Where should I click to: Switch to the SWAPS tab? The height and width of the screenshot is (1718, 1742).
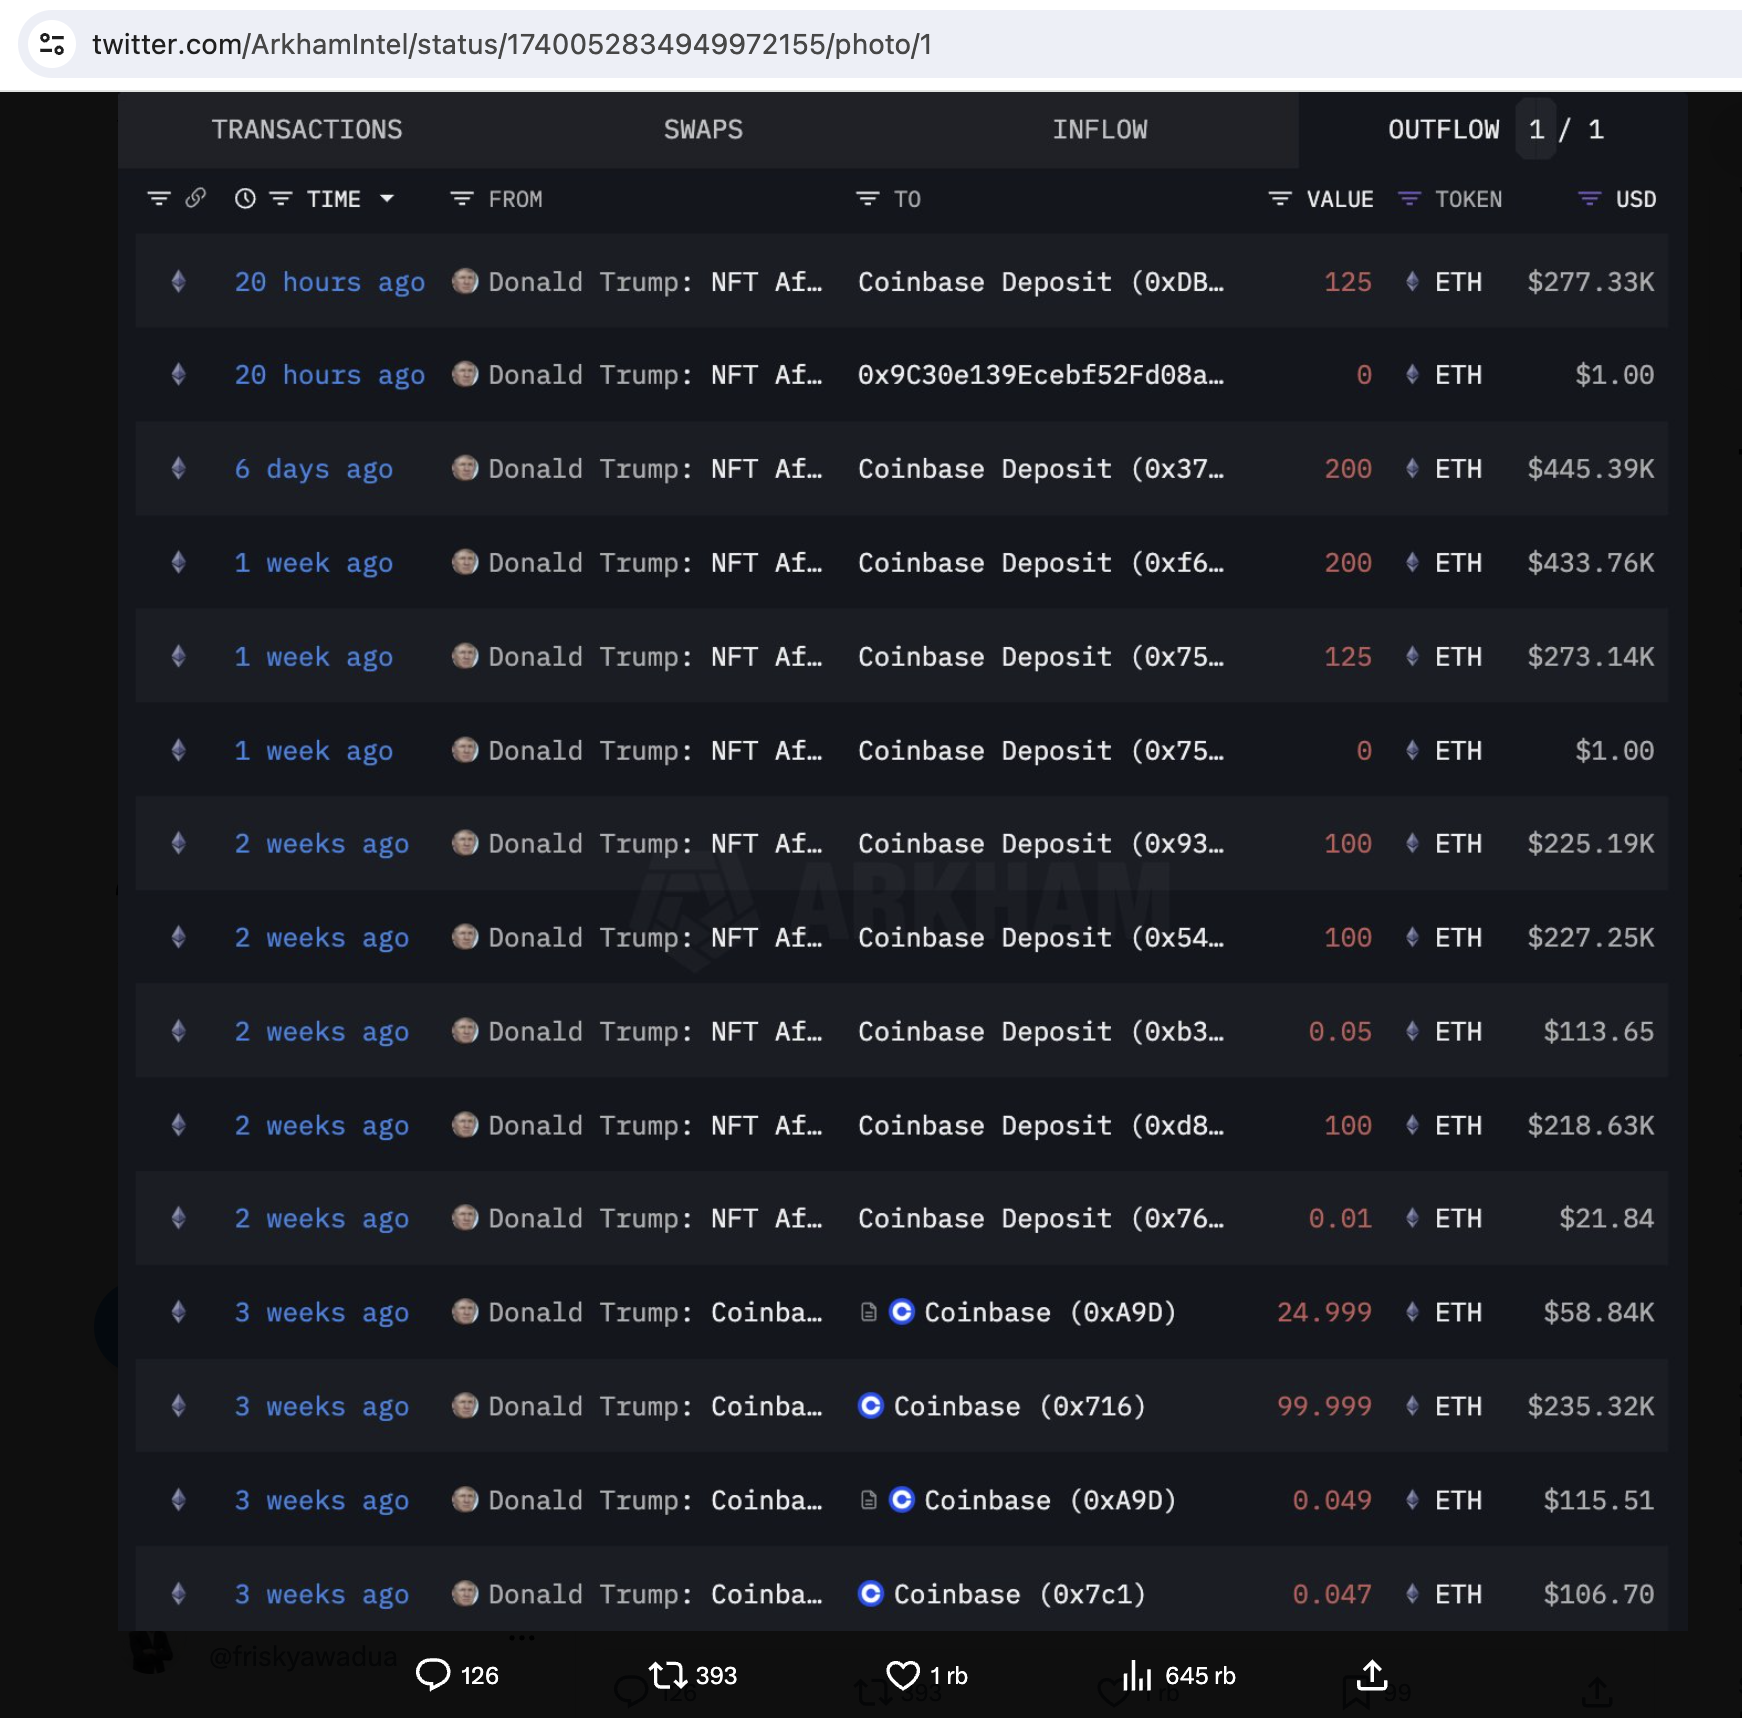[x=703, y=130]
